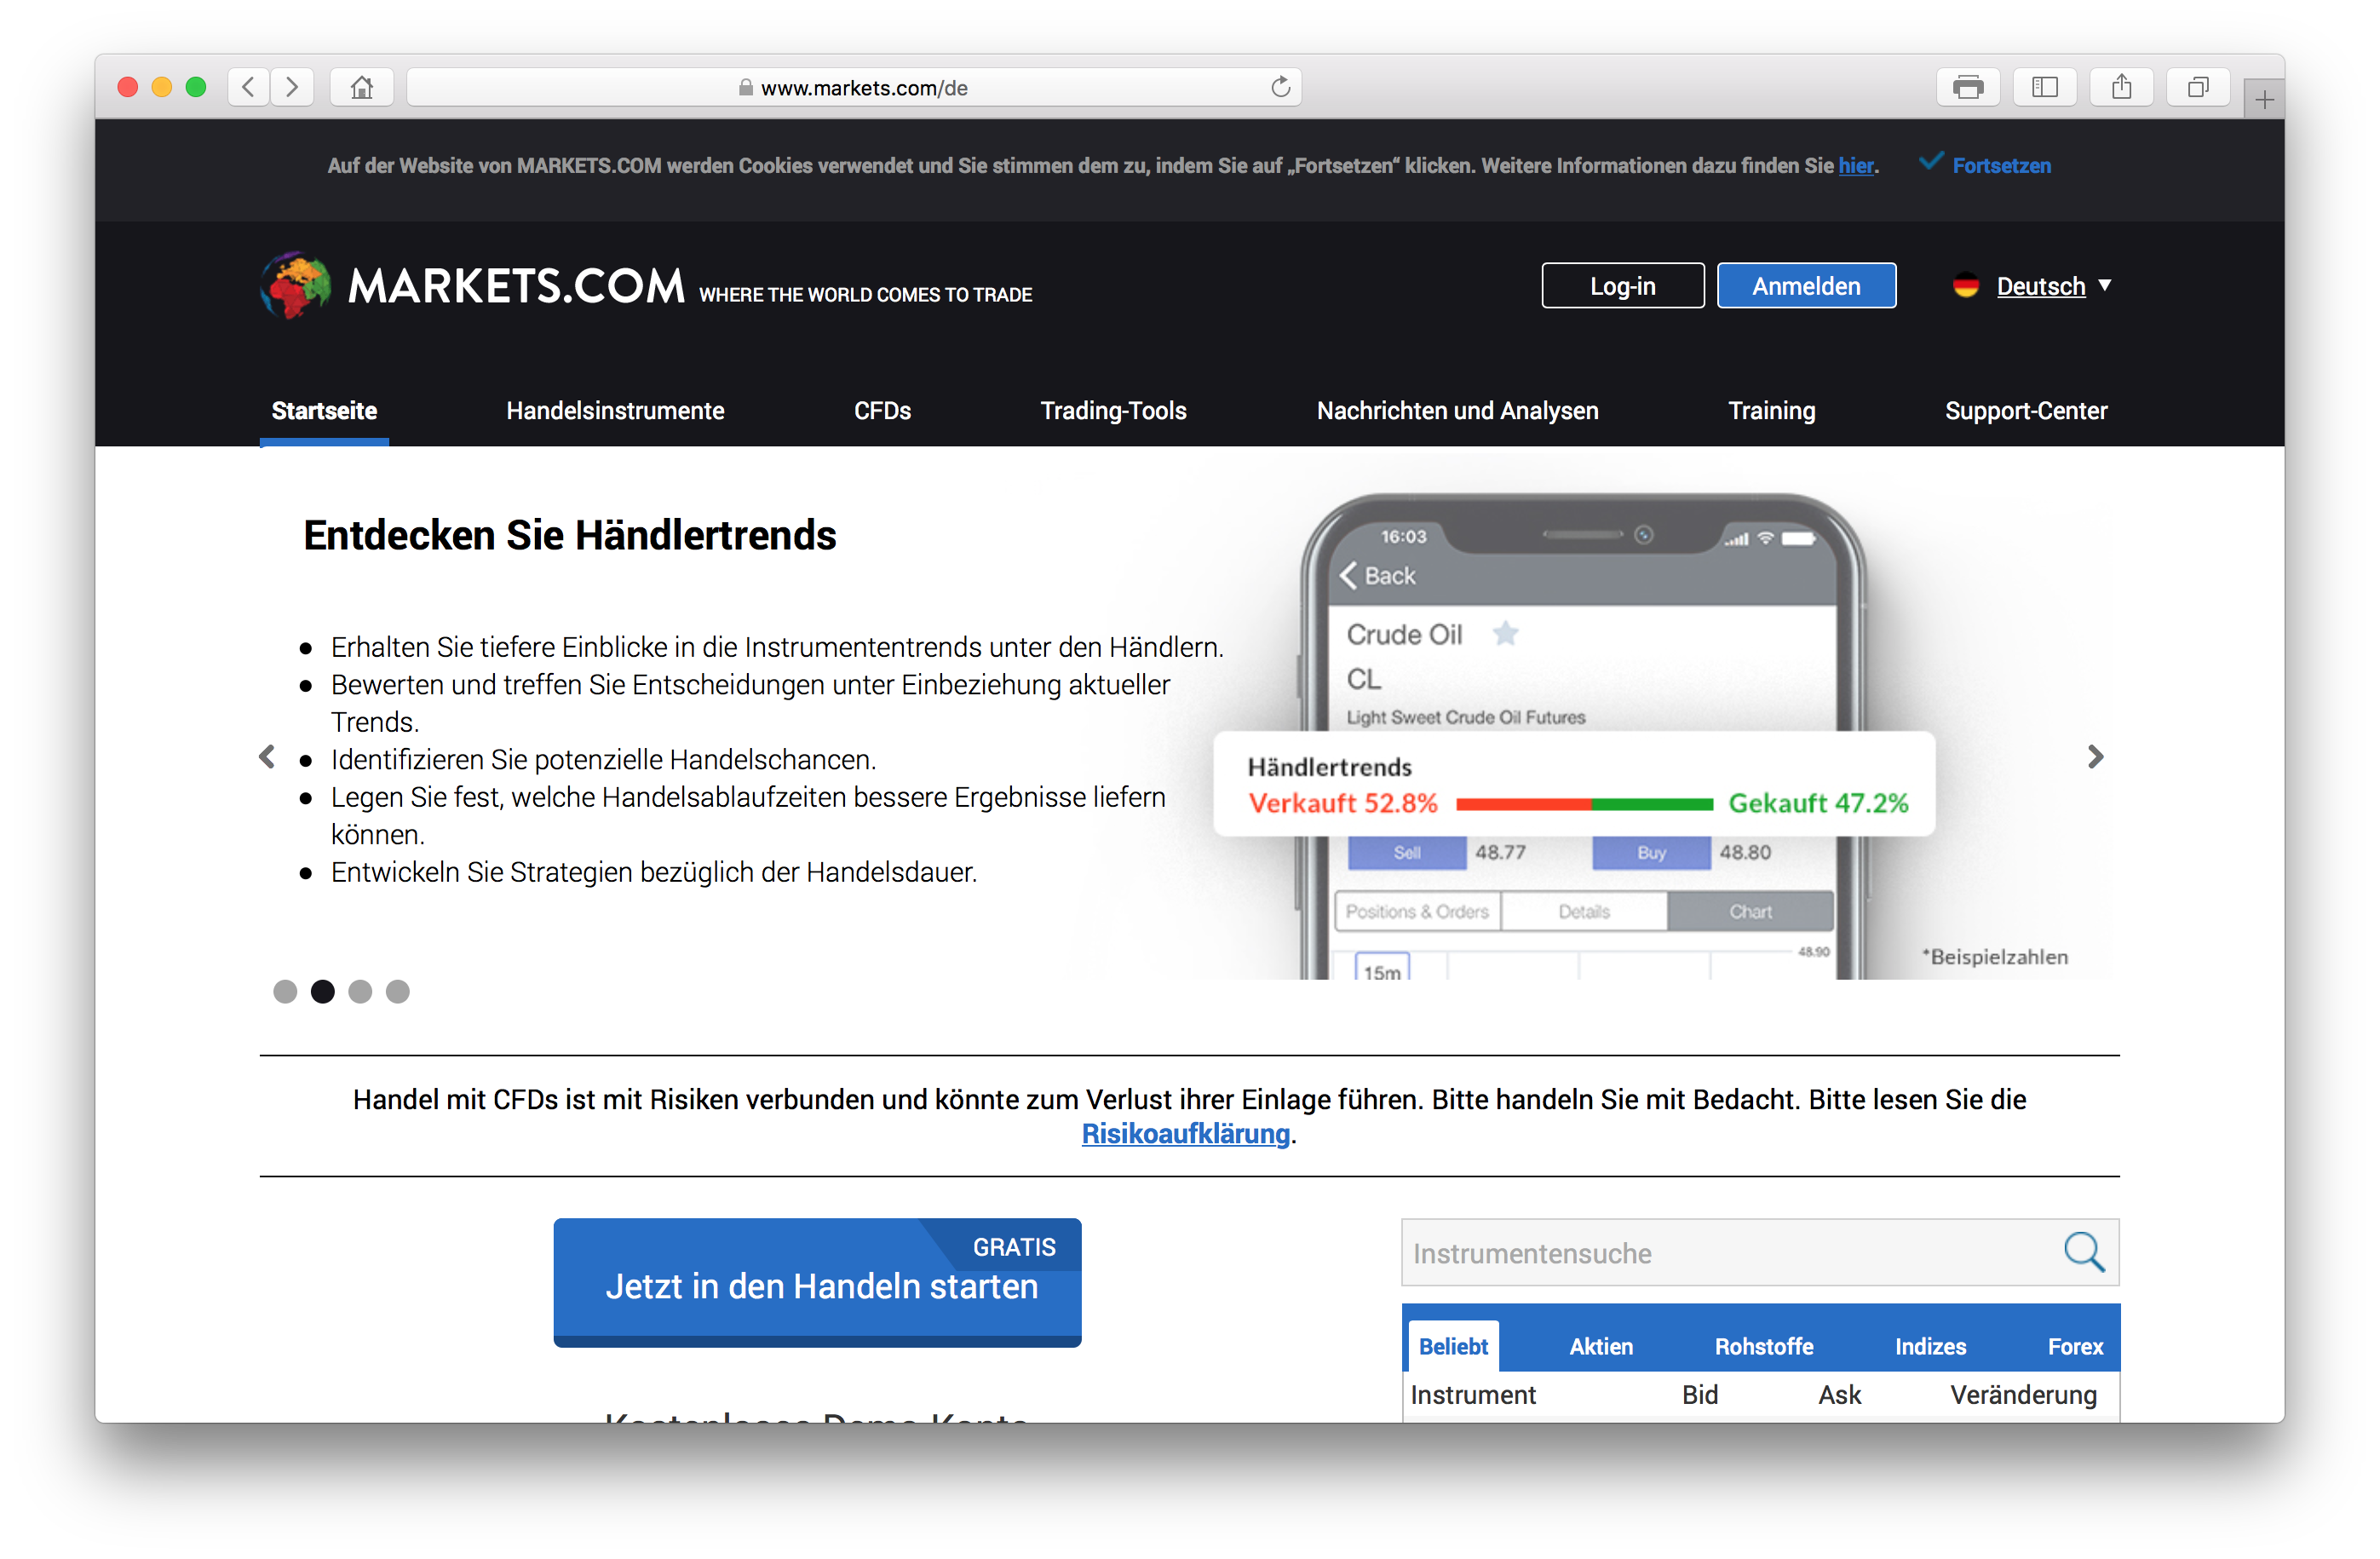
Task: Click the padlock icon in the address bar
Action: click(x=746, y=87)
